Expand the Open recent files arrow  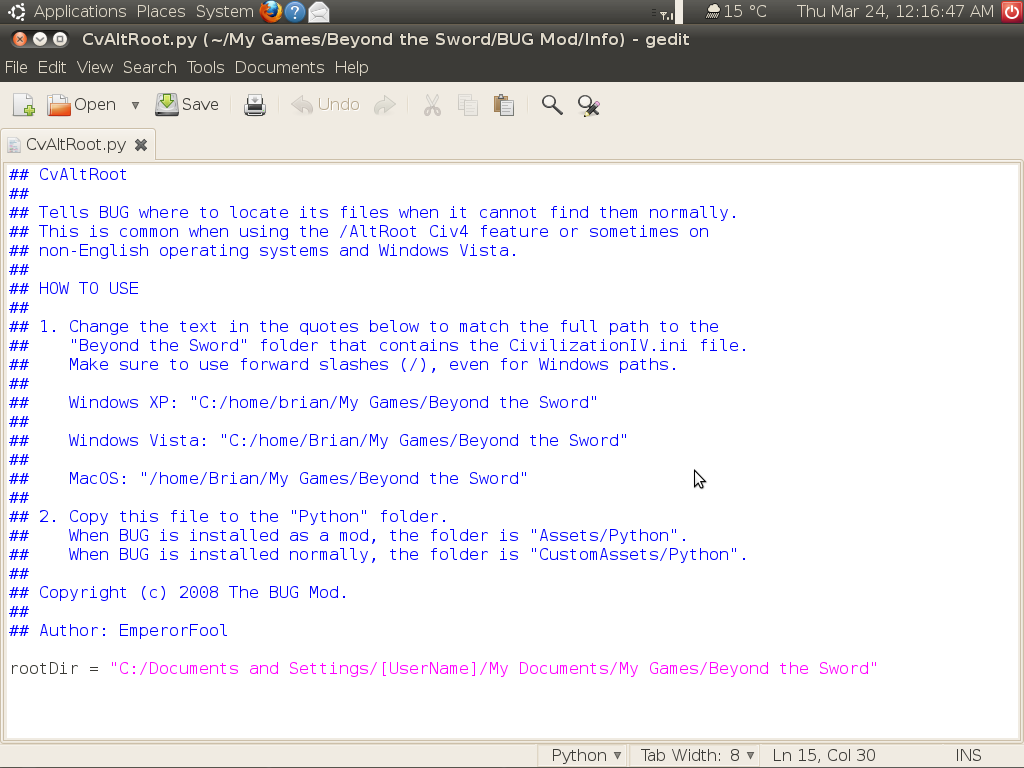tap(135, 105)
